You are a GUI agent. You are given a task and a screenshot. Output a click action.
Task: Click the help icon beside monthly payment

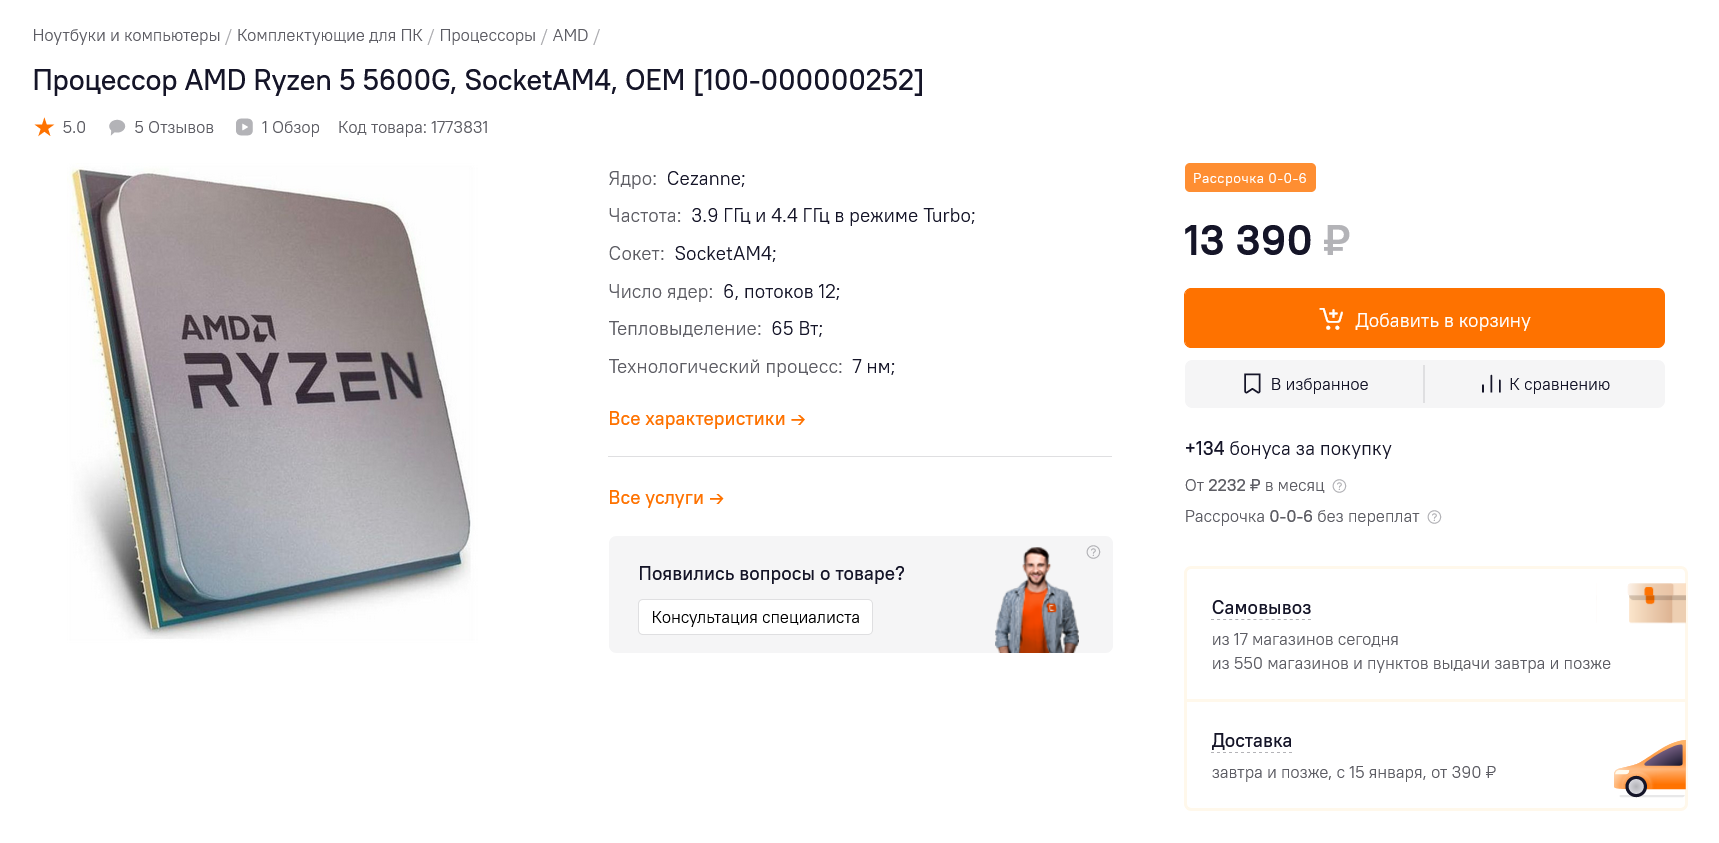(1340, 486)
